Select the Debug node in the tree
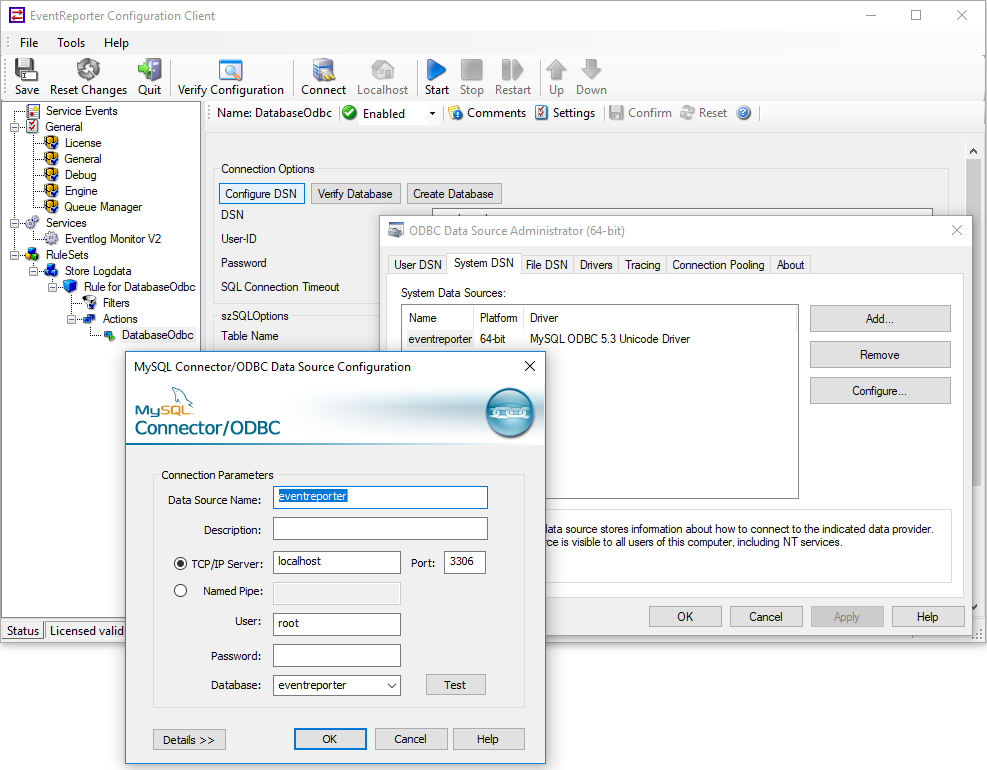This screenshot has height=770, width=987. click(80, 175)
